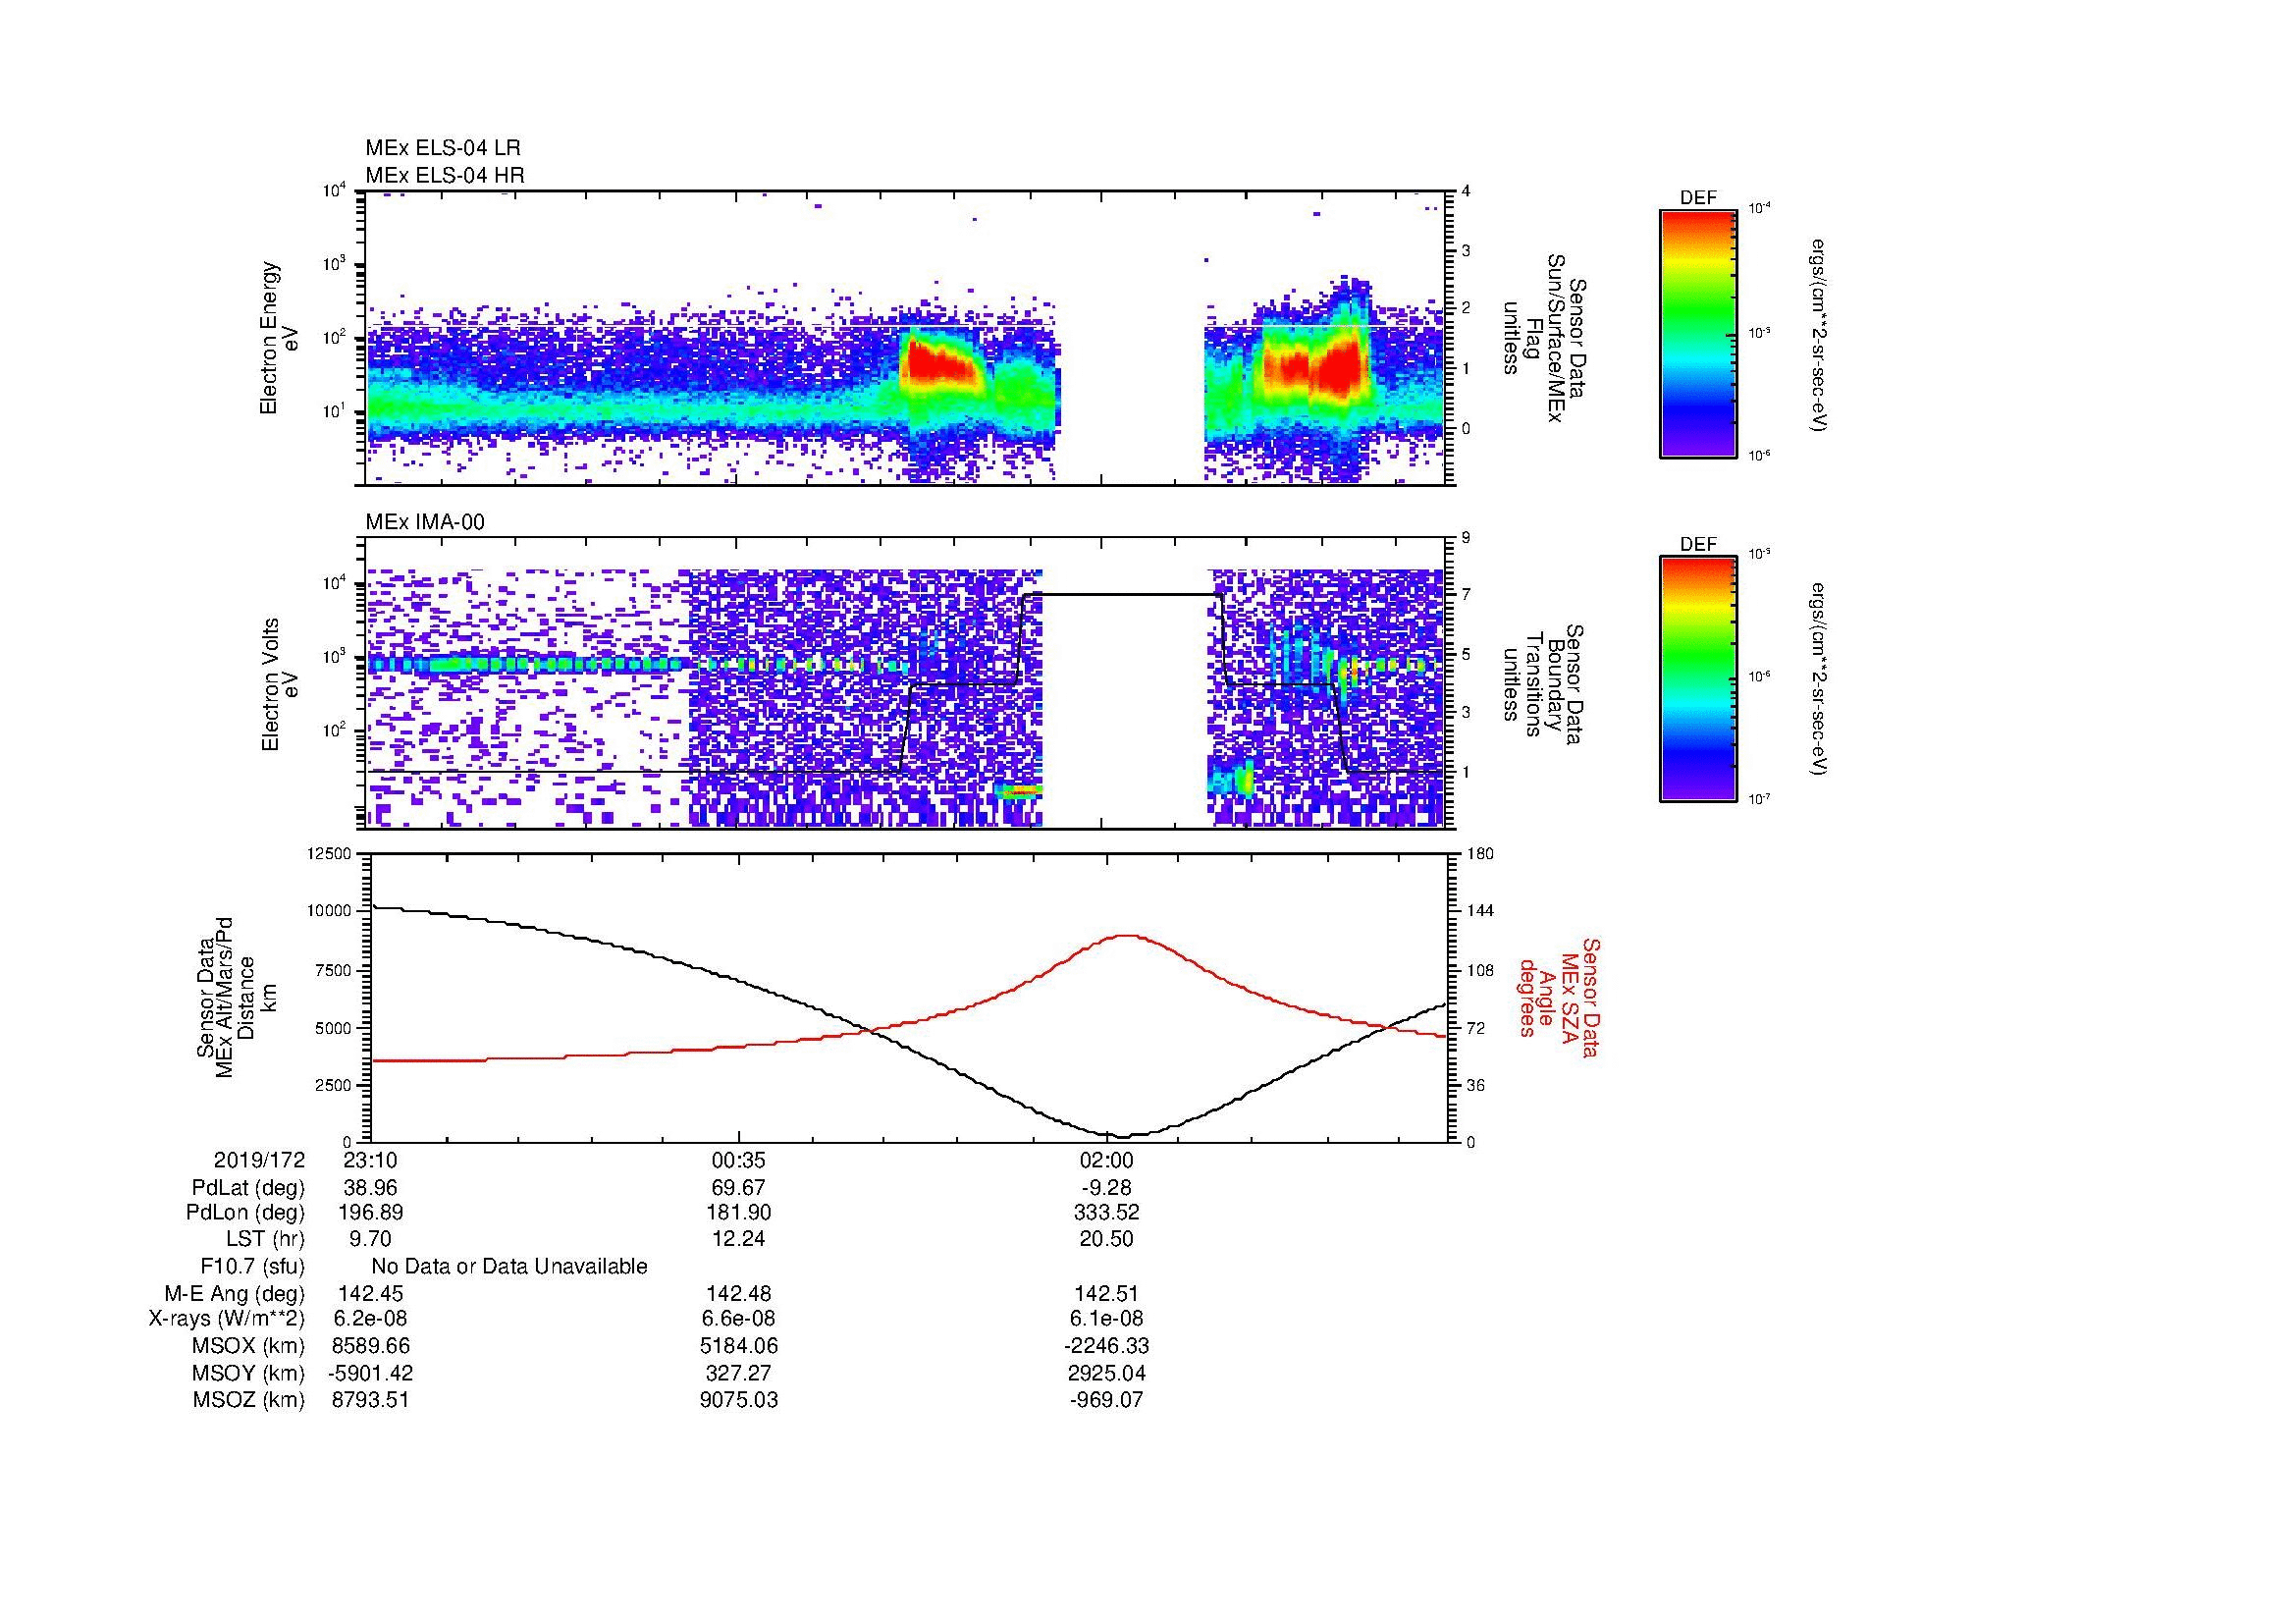
Task: Click the lower DEF color bar for IMA
Action: click(x=1698, y=678)
